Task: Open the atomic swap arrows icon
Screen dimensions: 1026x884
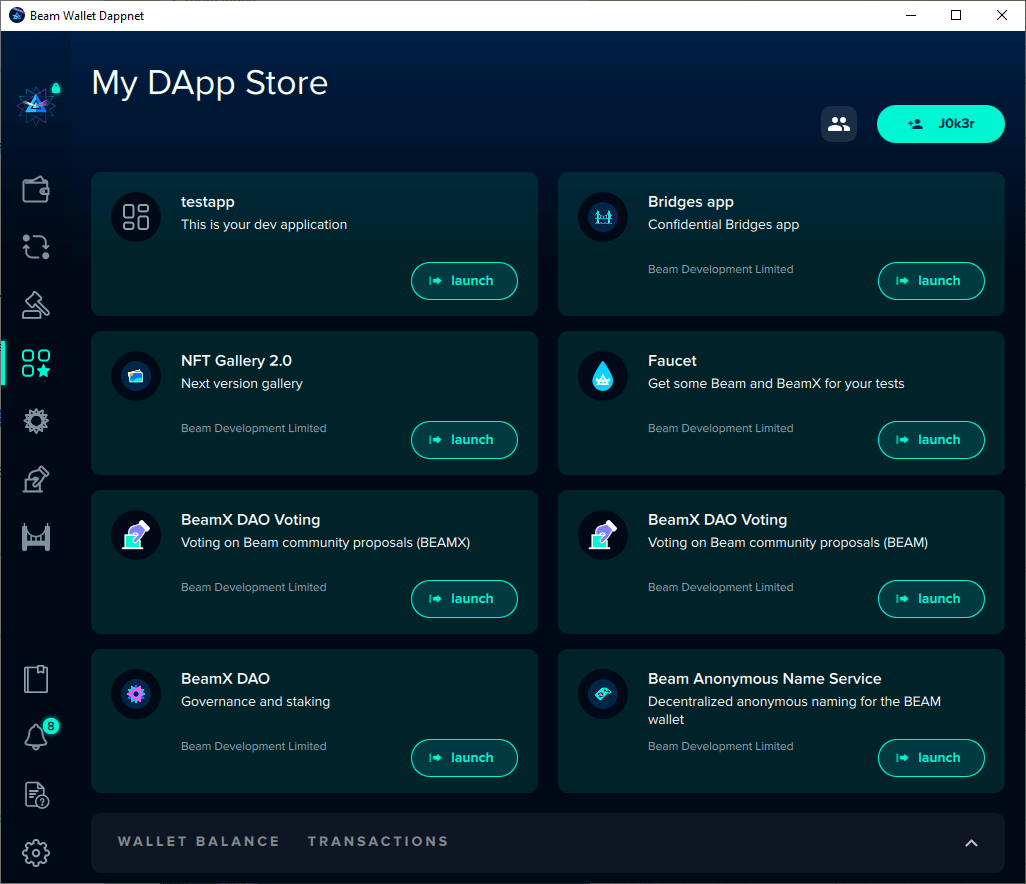Action: pos(36,247)
